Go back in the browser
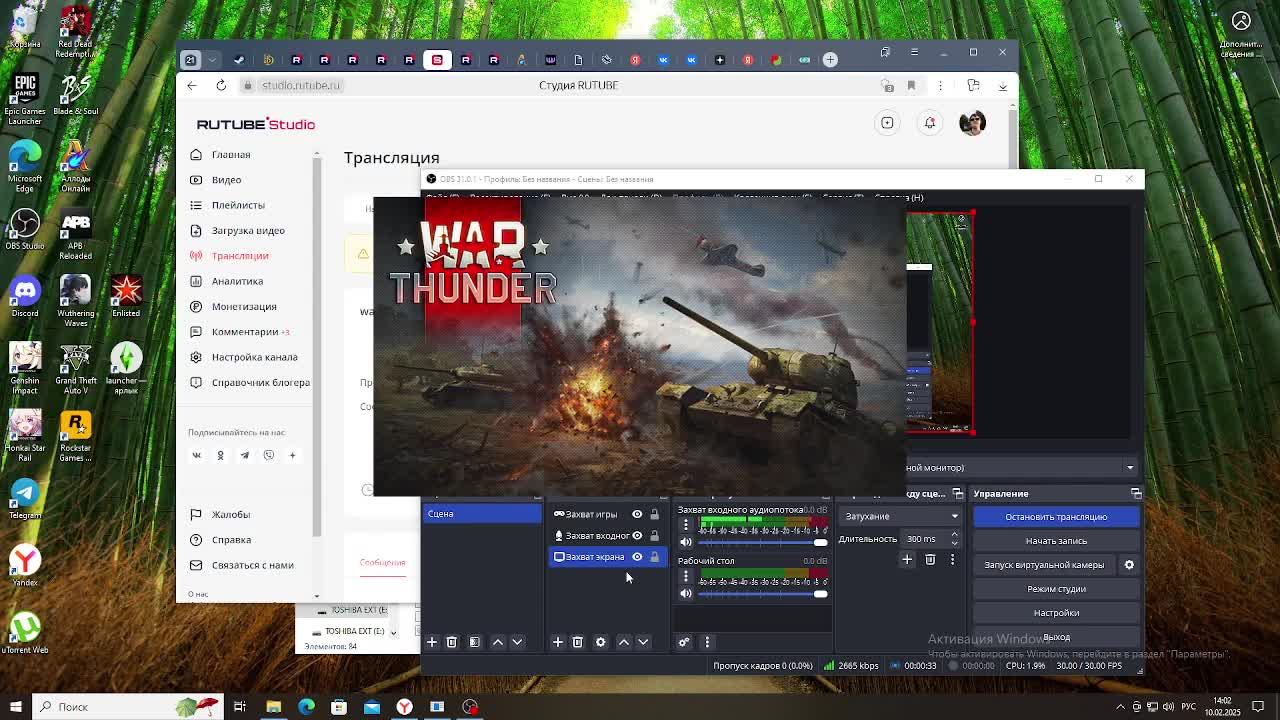The width and height of the screenshot is (1280, 720). point(192,85)
